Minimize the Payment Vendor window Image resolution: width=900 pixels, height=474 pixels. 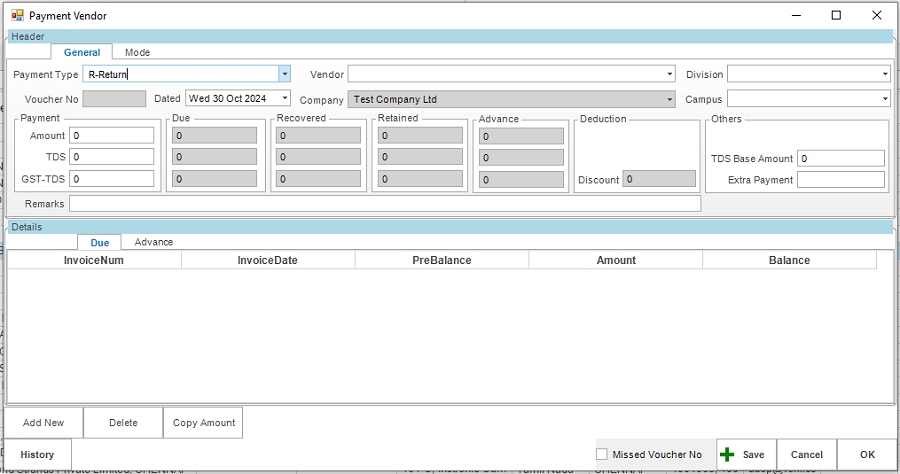coord(796,15)
